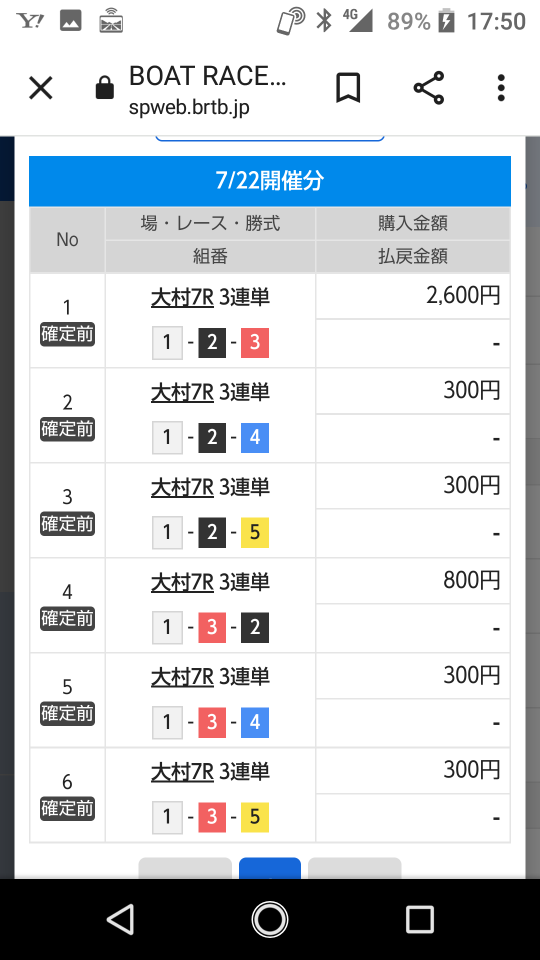The image size is (540, 960).
Task: Tap the Android home circle button
Action: (x=270, y=919)
